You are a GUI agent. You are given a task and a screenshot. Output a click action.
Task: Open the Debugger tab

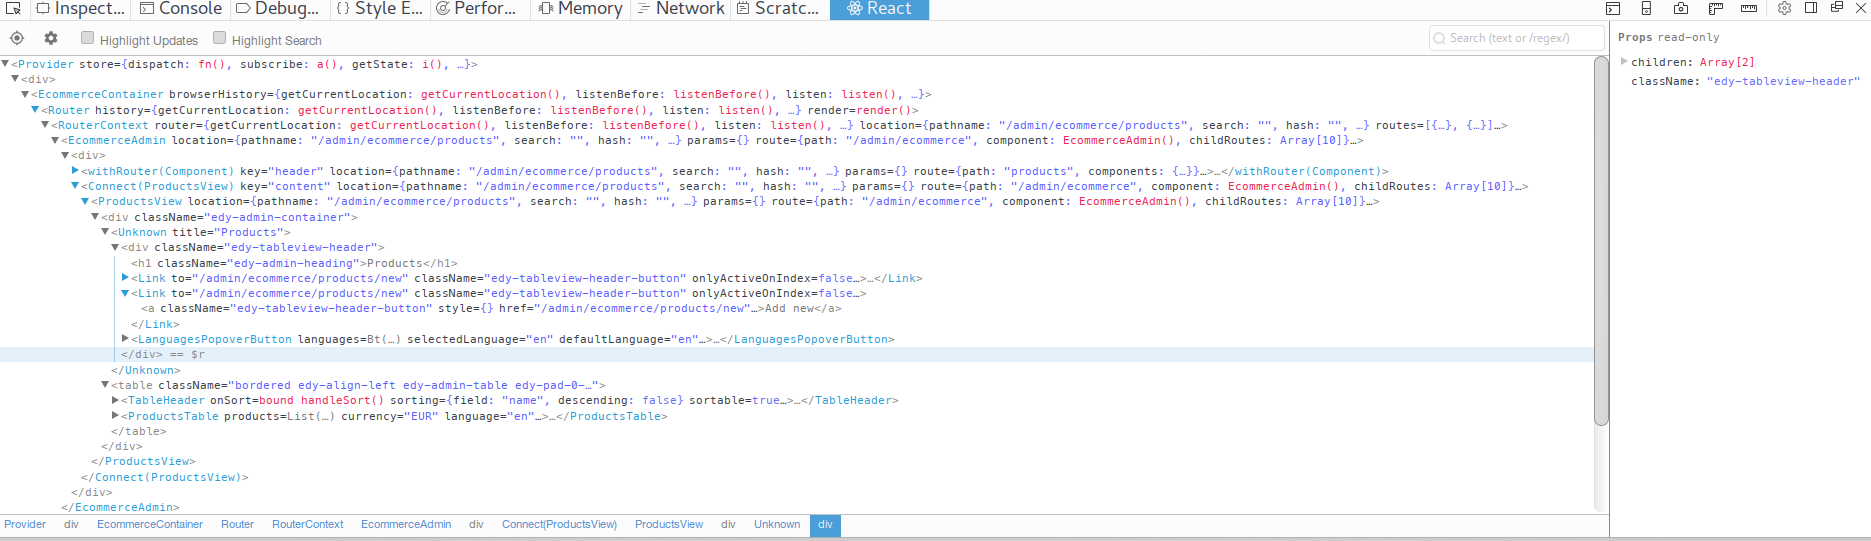tap(278, 9)
